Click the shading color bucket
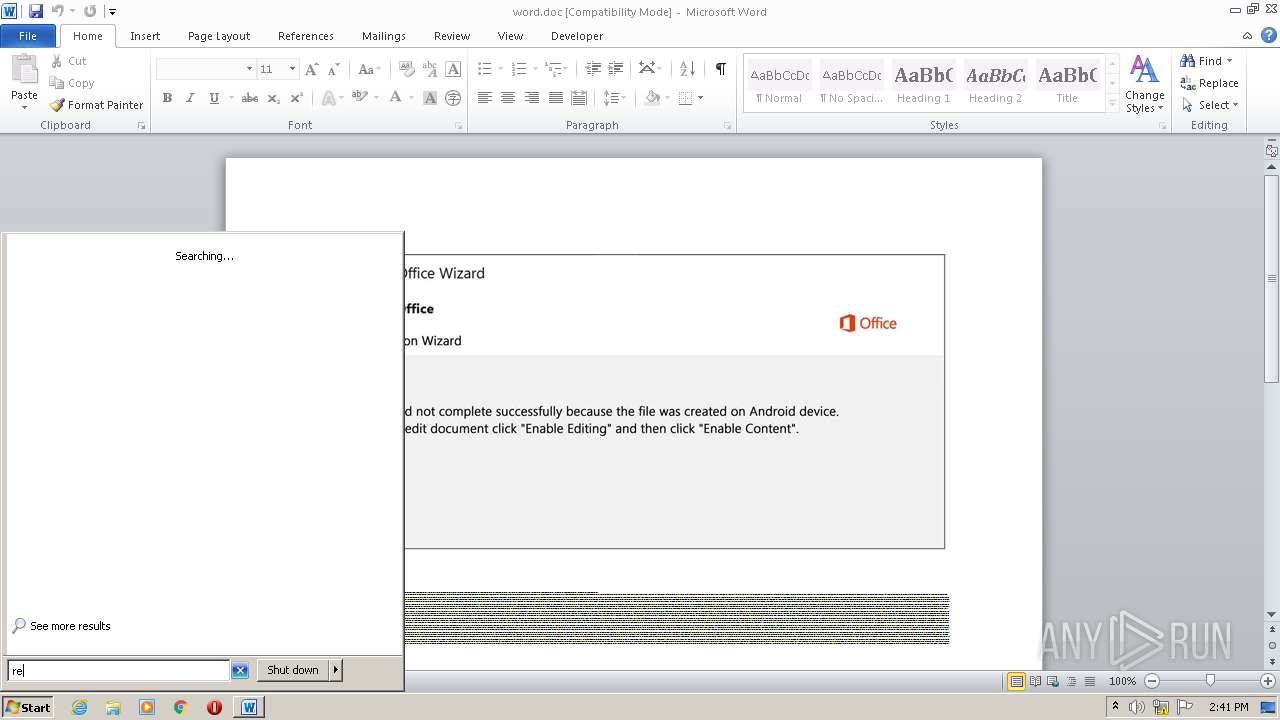Viewport: 1280px width, 720px height. [653, 98]
